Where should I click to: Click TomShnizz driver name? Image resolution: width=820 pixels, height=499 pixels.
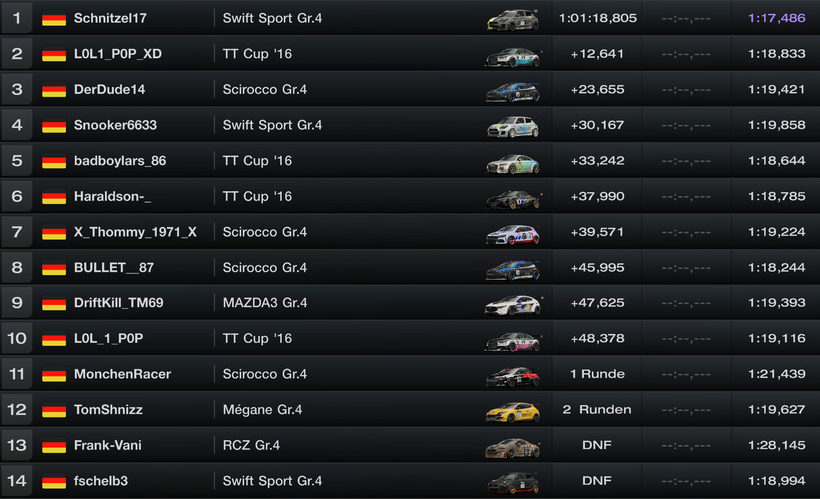click(108, 410)
